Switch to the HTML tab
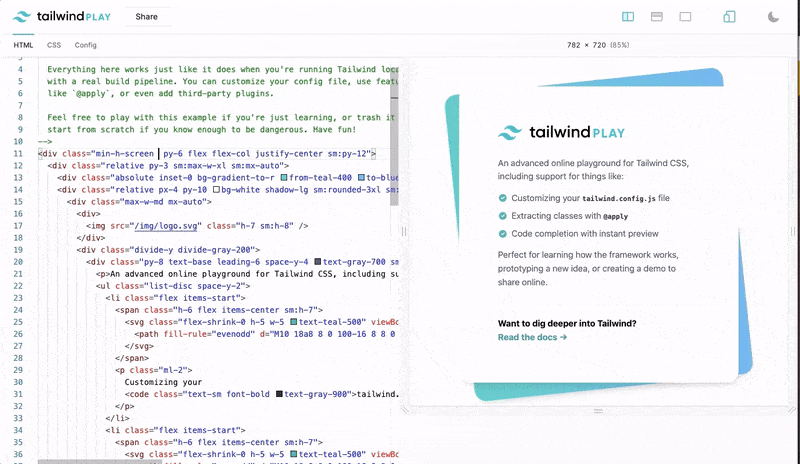This screenshot has height=464, width=800. (x=23, y=45)
